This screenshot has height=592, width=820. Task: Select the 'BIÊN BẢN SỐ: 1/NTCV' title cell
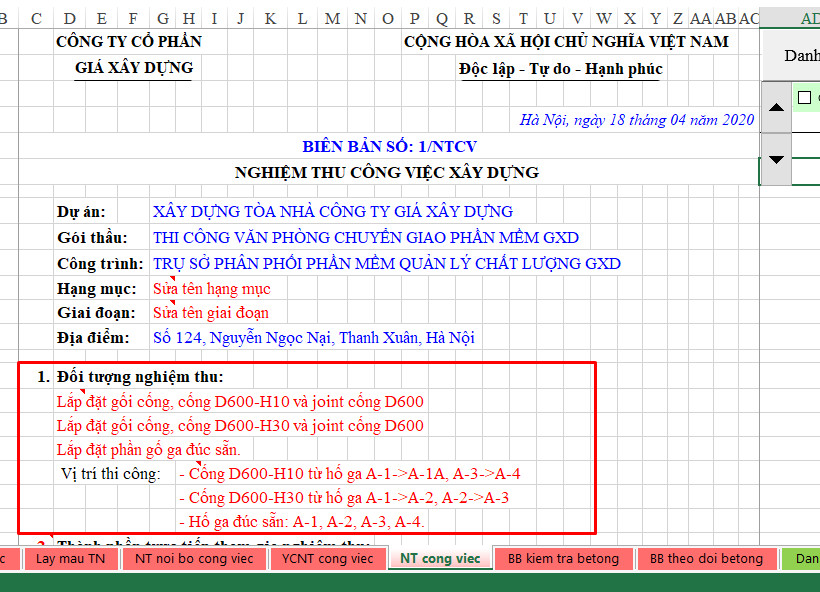click(x=388, y=147)
